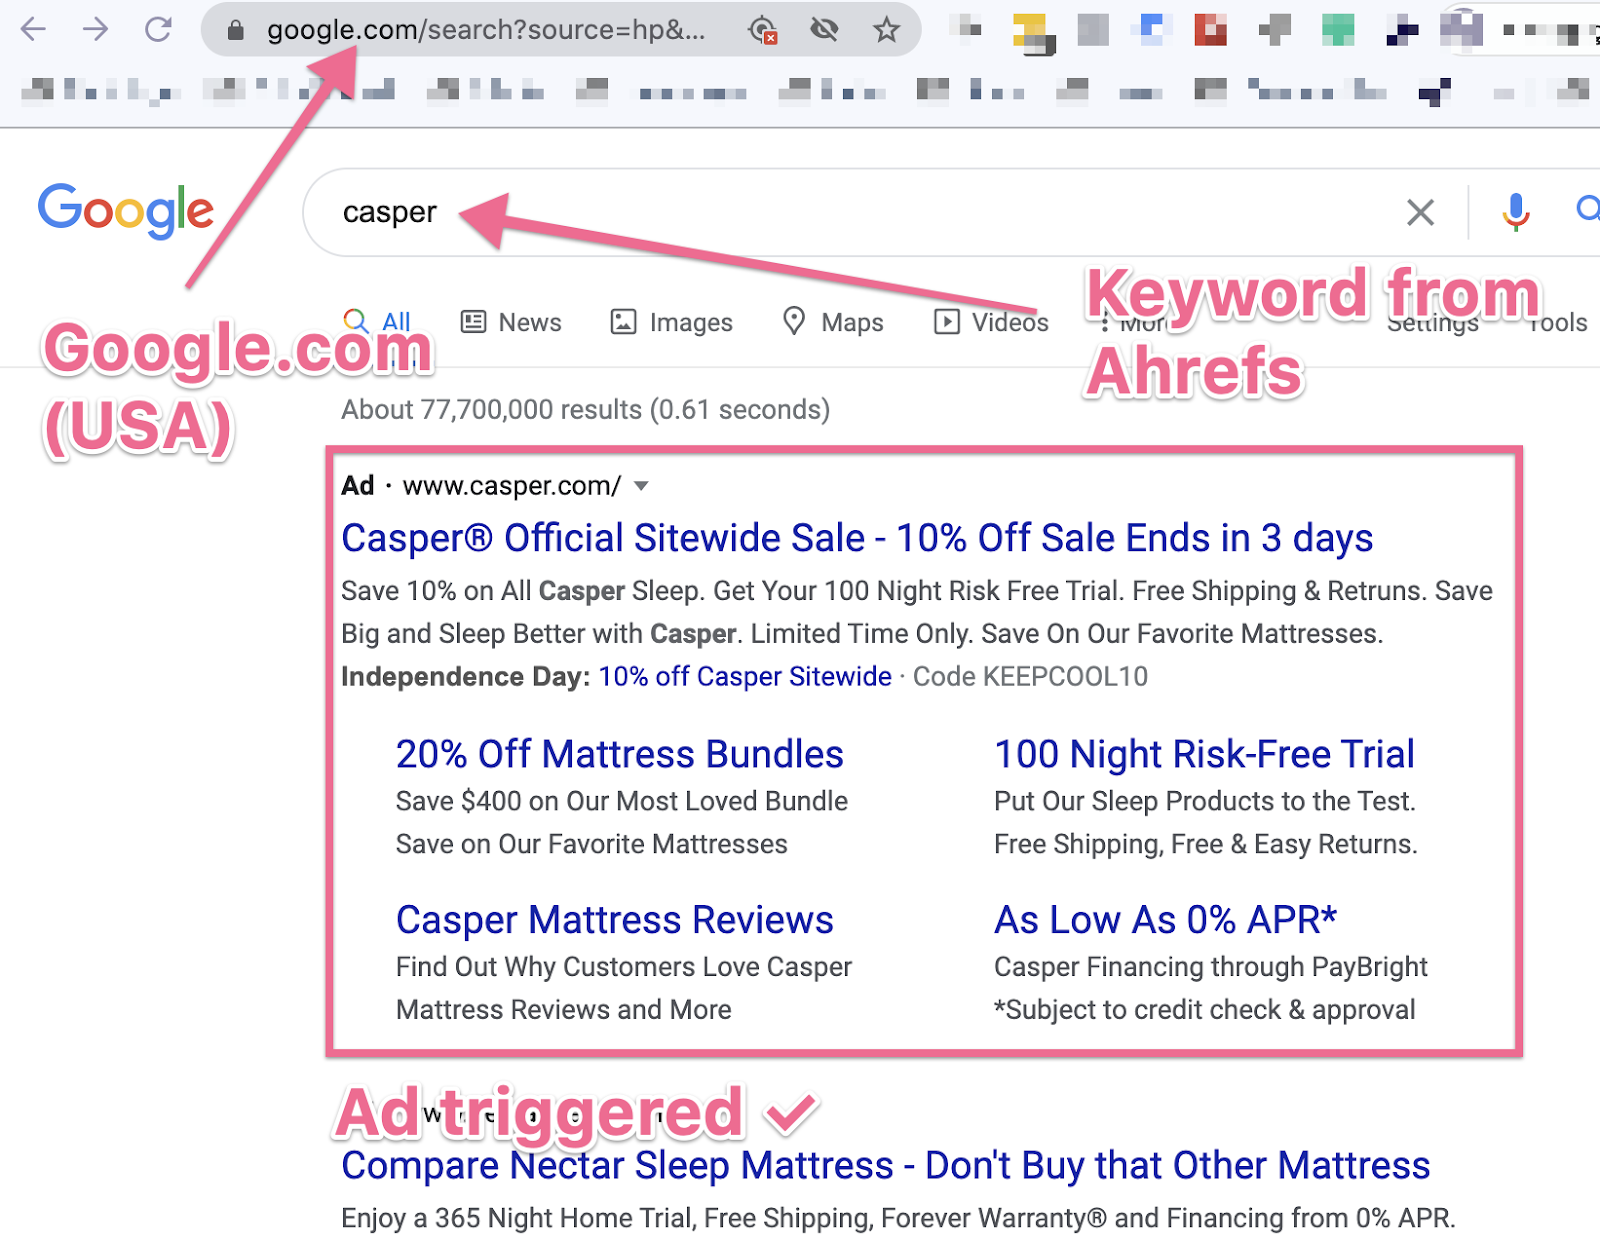Start voice search with microphone icon

pos(1515,211)
